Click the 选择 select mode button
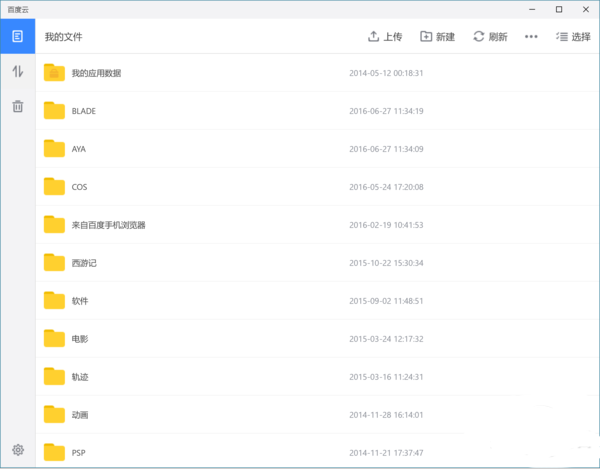 click(x=573, y=37)
